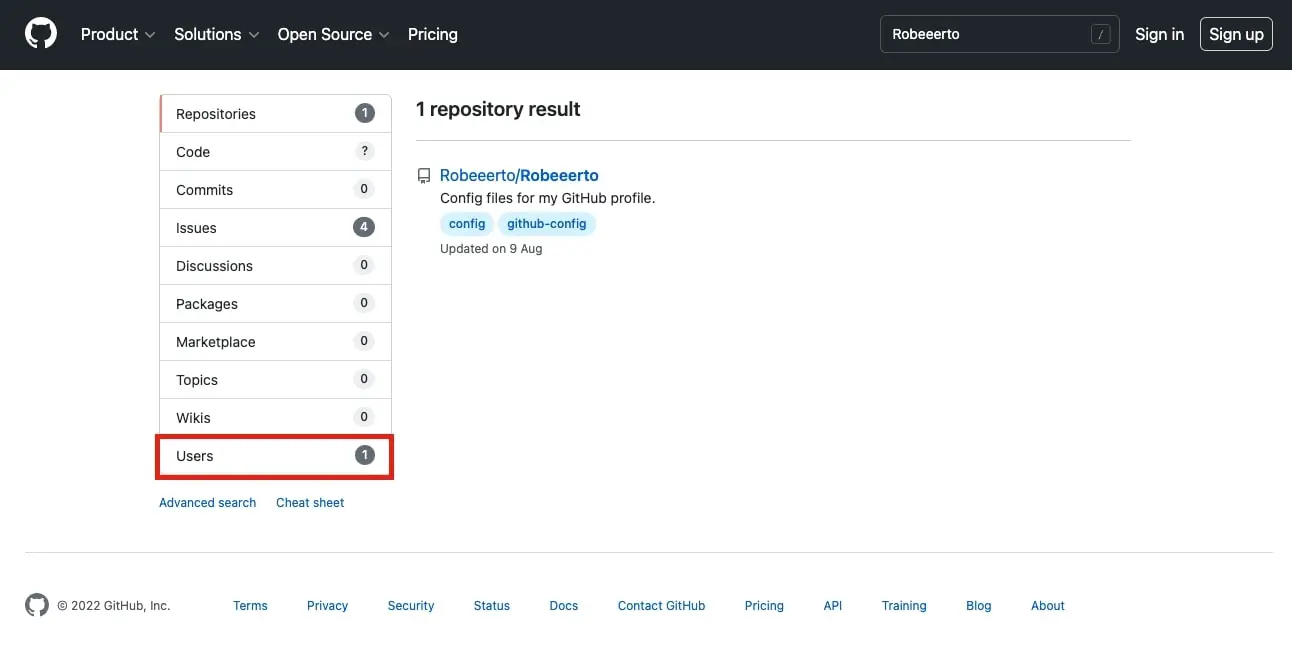Image resolution: width=1292 pixels, height=646 pixels.
Task: Click the github-config topic tag
Action: (546, 224)
